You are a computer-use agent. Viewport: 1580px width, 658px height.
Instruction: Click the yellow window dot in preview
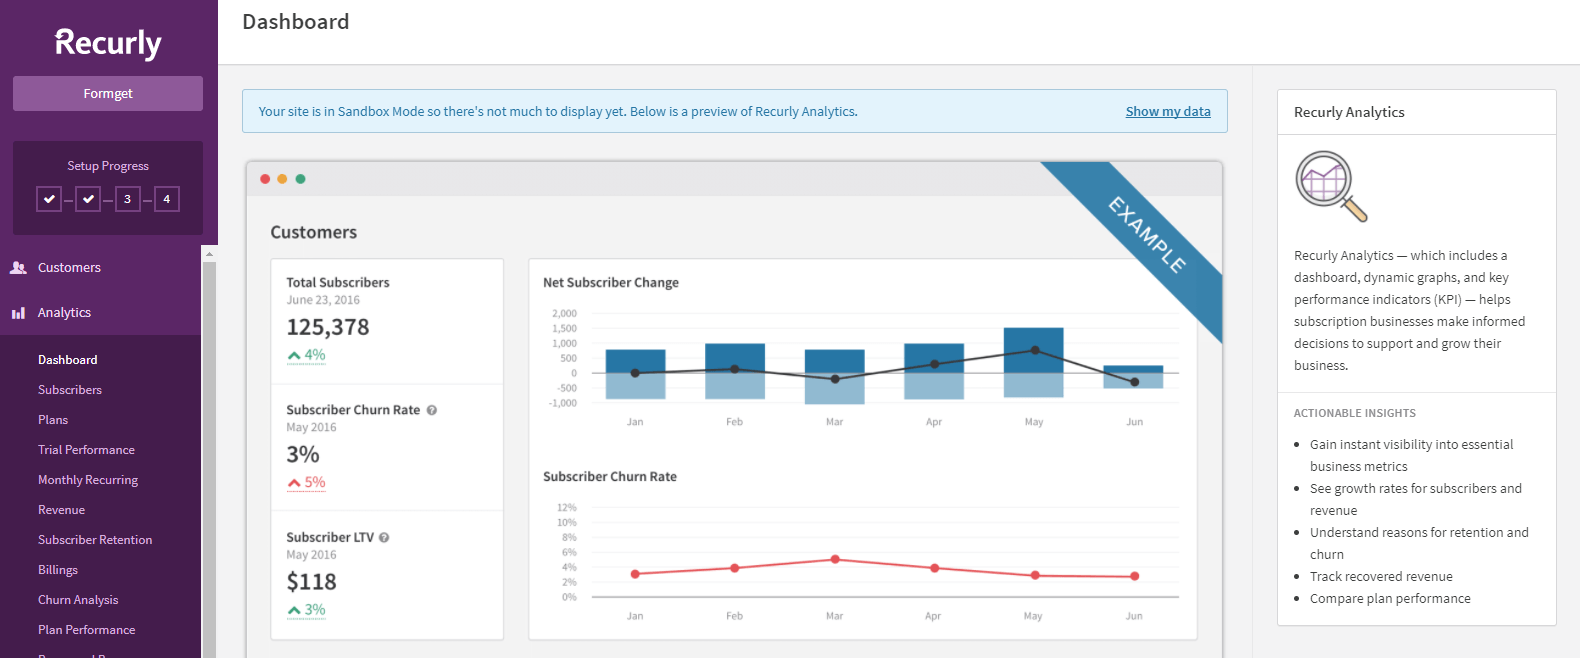point(282,179)
